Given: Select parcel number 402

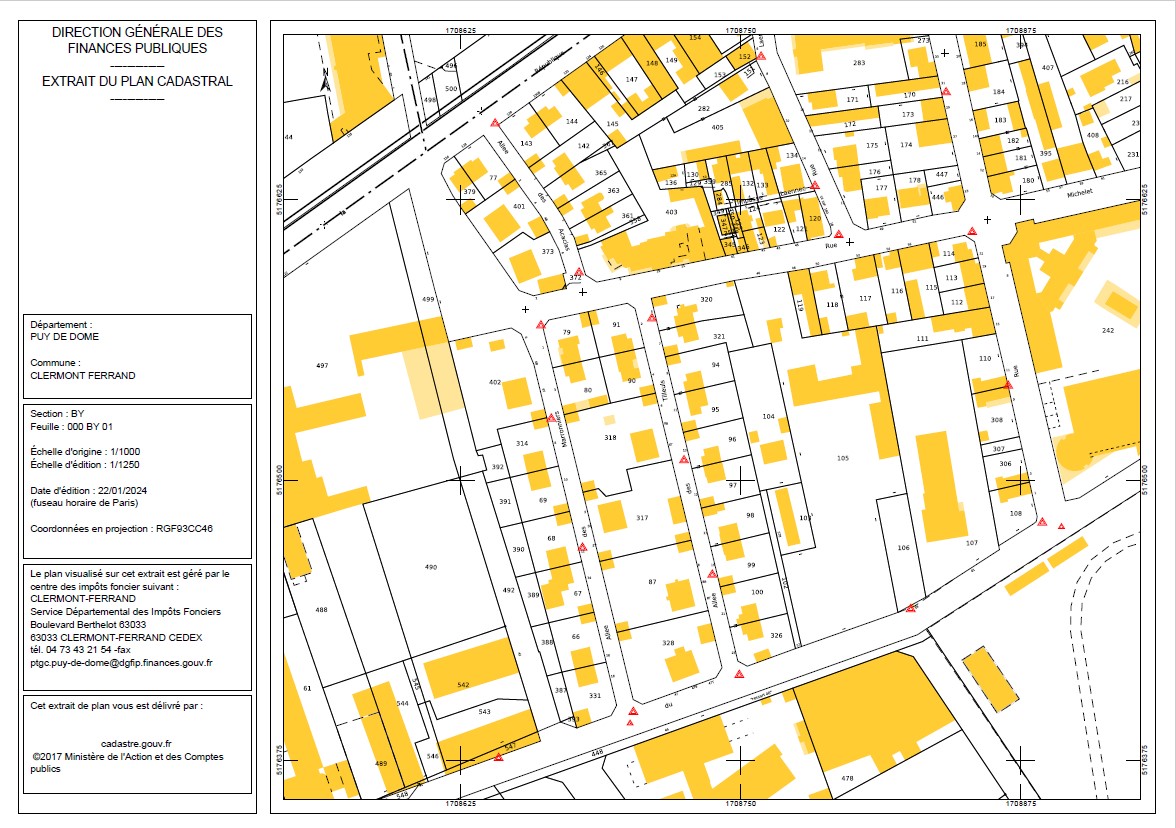Looking at the screenshot, I should click(x=494, y=382).
